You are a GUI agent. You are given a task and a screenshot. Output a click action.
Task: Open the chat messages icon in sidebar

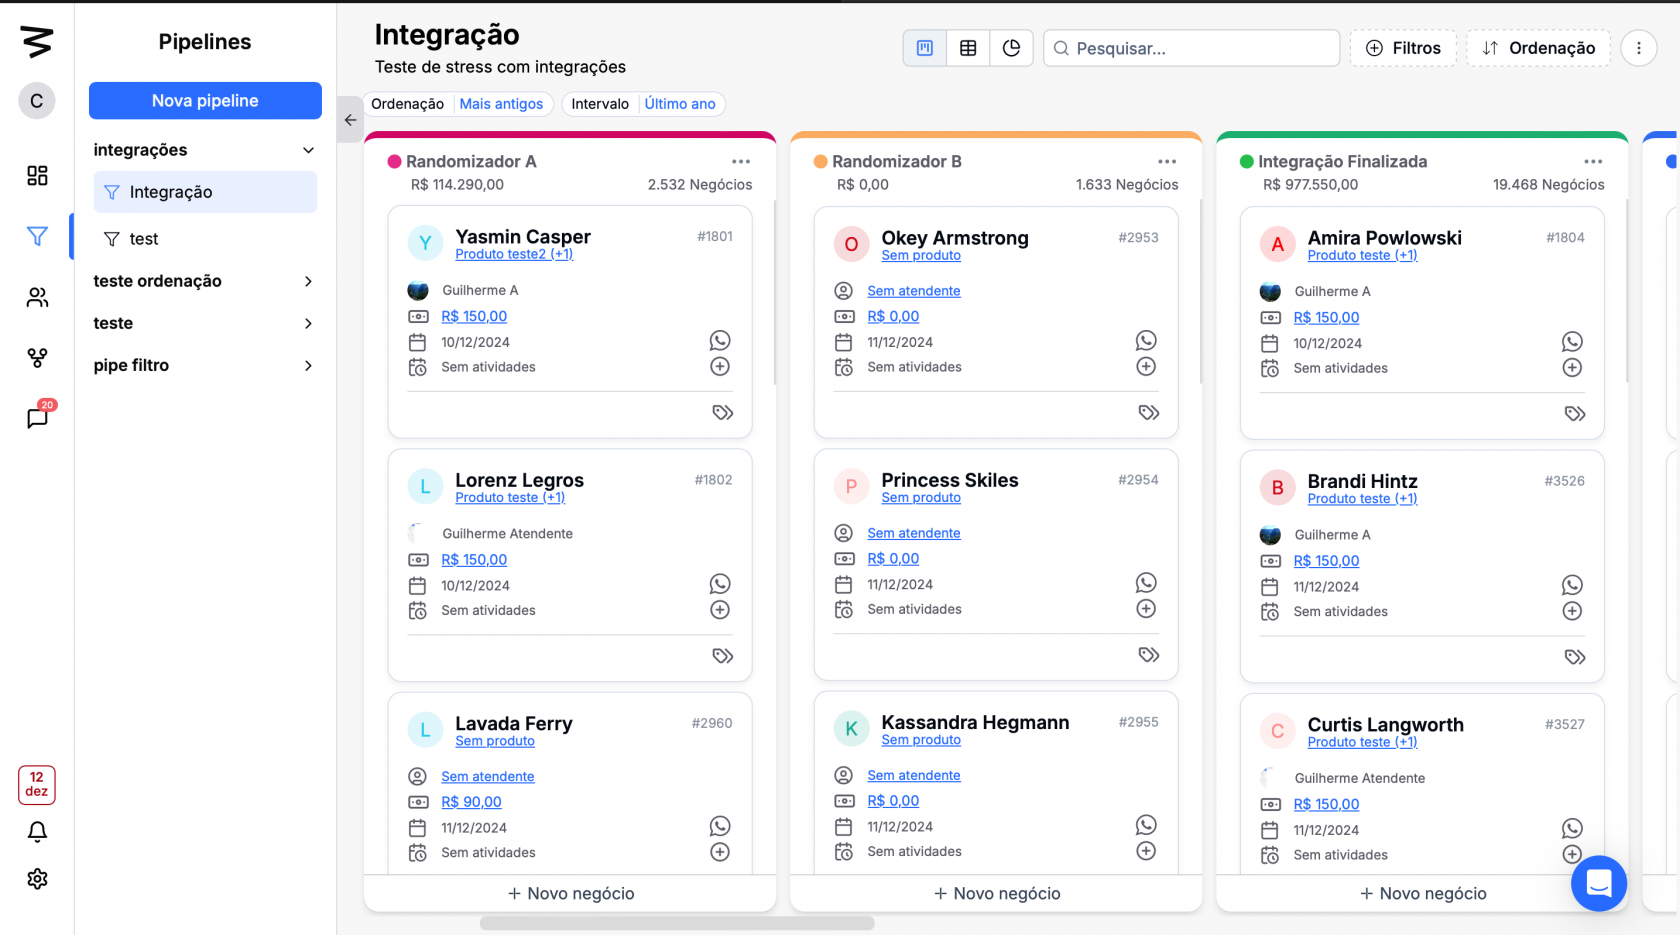(x=37, y=418)
